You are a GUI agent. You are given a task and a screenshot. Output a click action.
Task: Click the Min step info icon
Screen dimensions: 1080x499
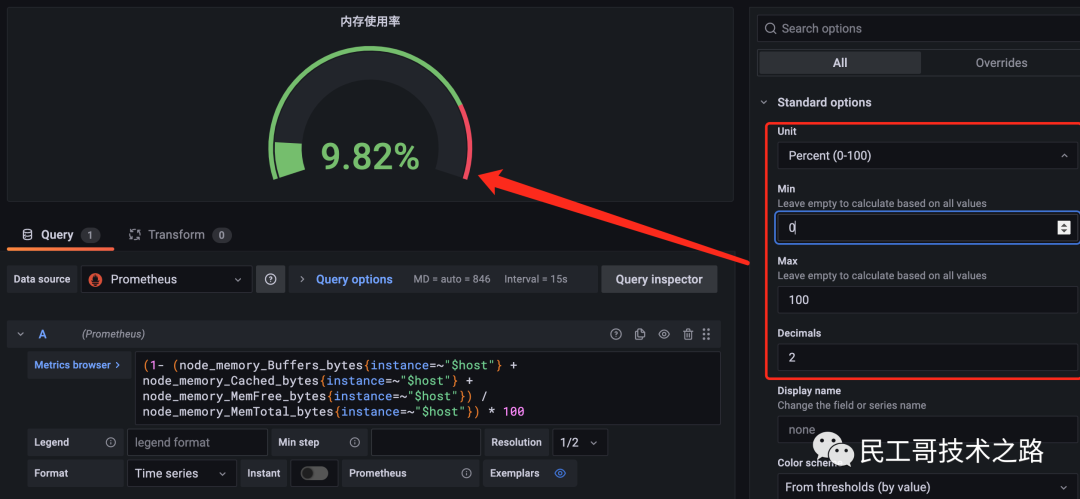point(355,442)
